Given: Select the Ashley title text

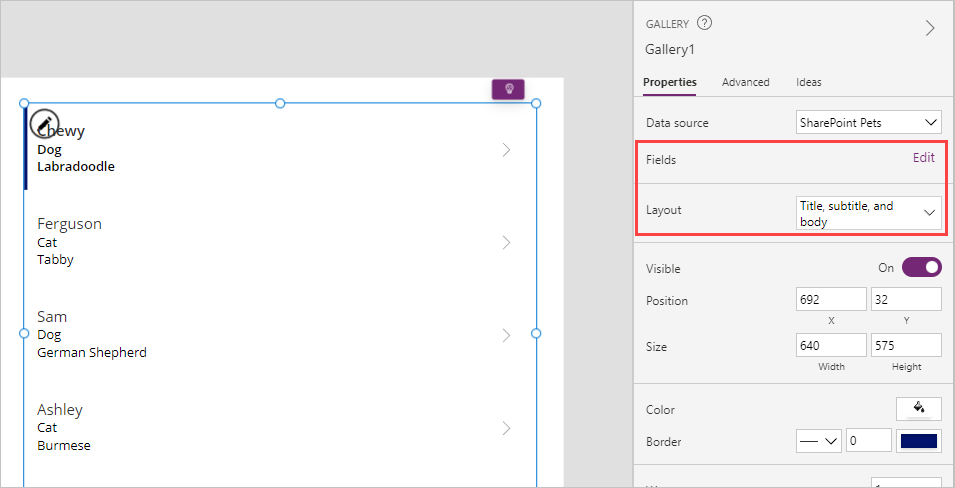Looking at the screenshot, I should (60, 409).
